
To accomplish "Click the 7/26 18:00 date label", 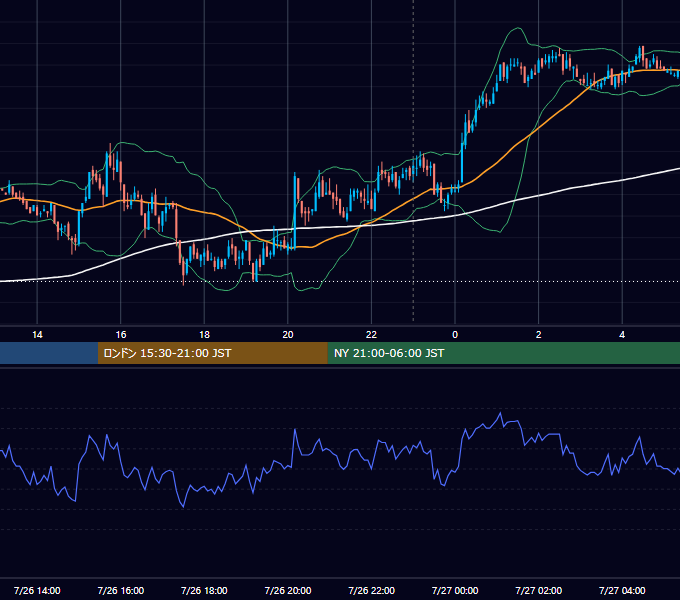I will tap(204, 590).
